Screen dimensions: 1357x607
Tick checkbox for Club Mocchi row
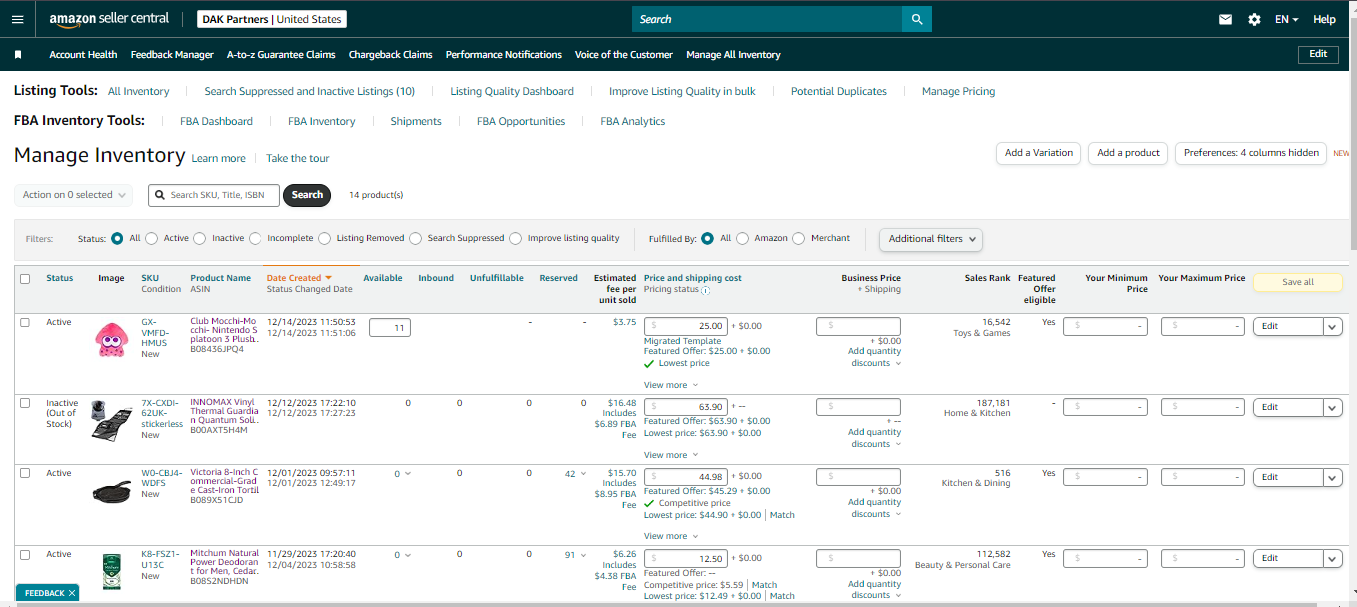coord(25,322)
